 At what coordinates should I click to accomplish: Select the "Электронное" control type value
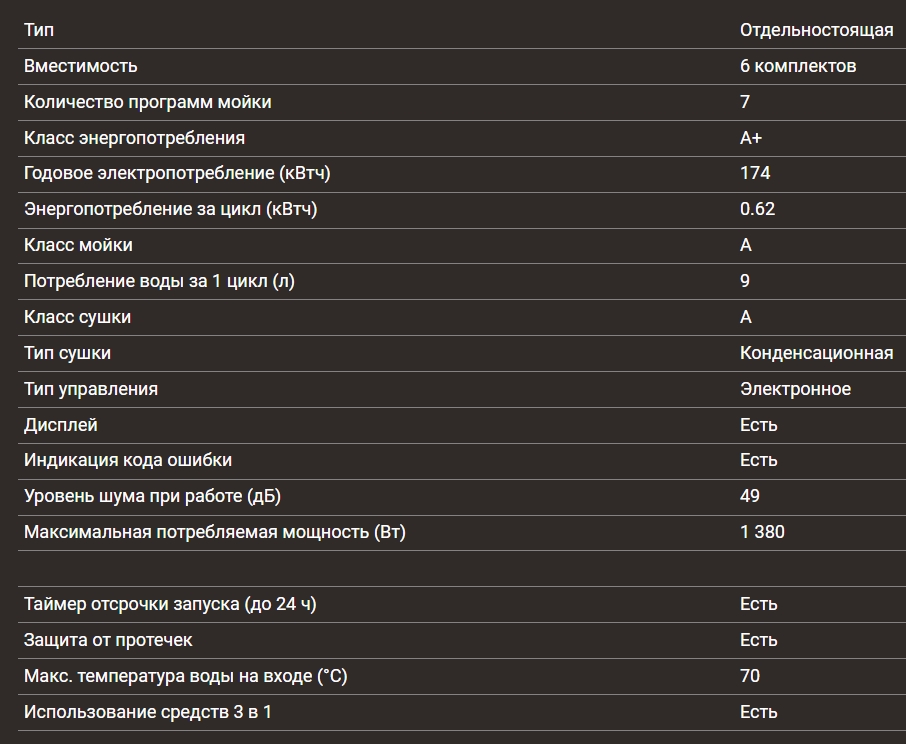[795, 389]
